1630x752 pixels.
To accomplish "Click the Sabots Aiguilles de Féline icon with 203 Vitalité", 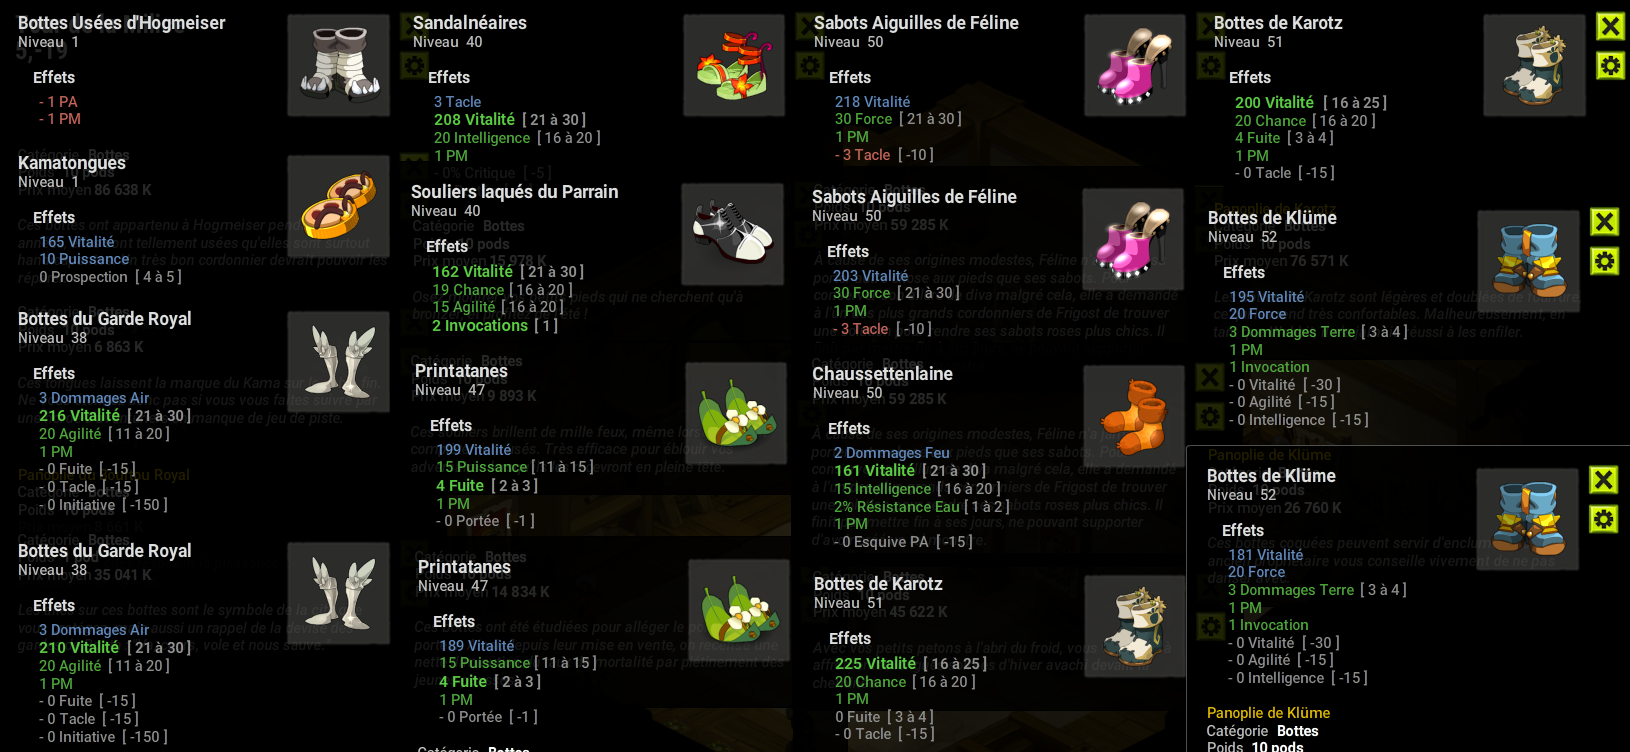I will click(1133, 239).
